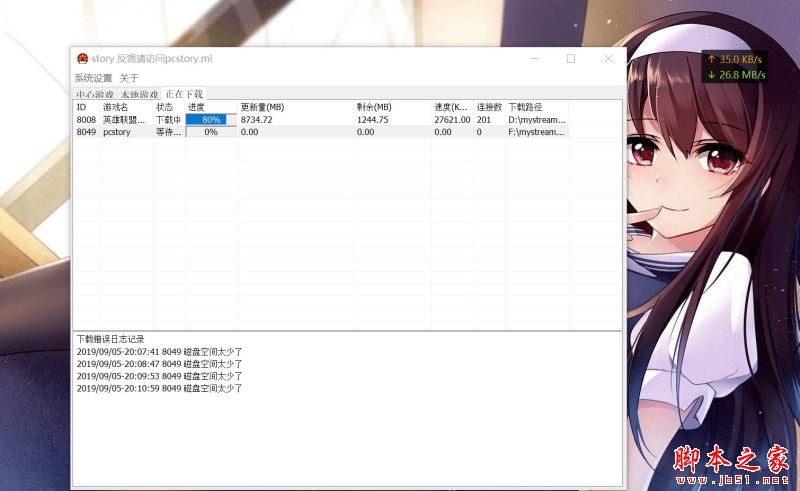Screen dimensions: 800x491
Task: Click the 速度(K... column header
Action: [x=451, y=107]
